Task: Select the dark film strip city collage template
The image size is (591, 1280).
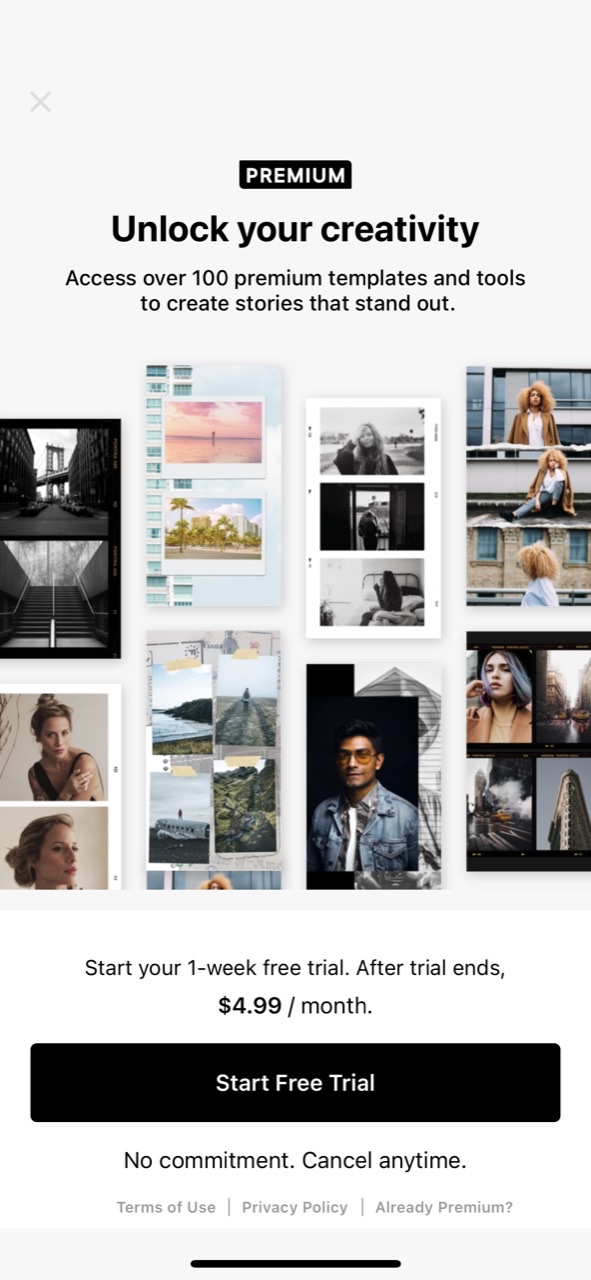Action: click(x=528, y=751)
